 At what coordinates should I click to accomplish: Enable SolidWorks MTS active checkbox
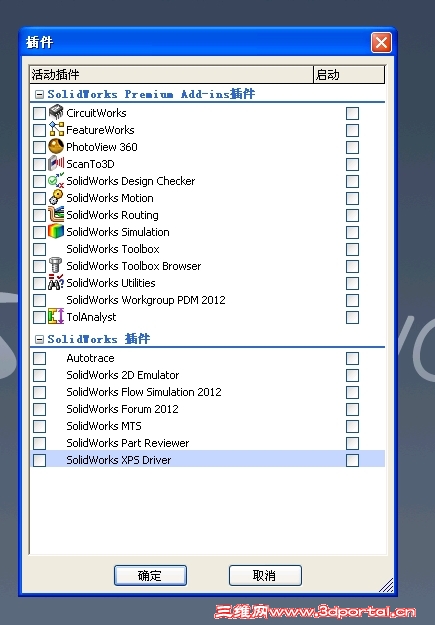39,426
